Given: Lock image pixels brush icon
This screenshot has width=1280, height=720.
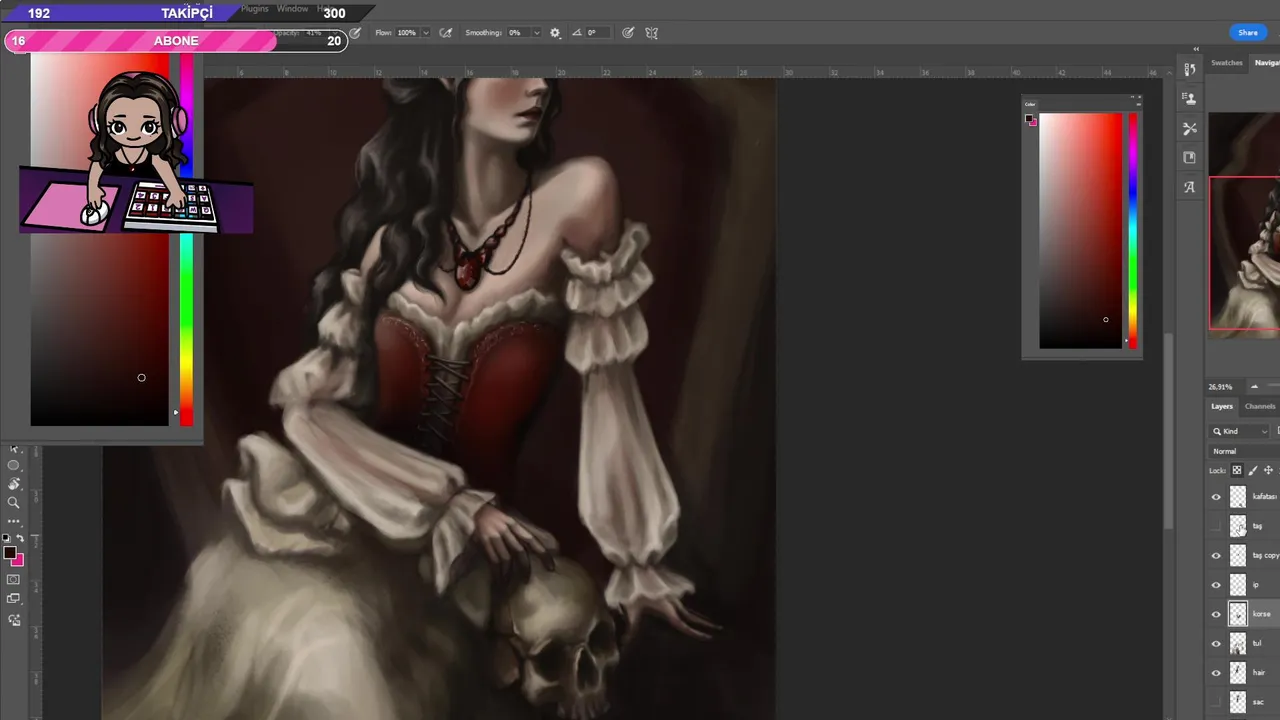Looking at the screenshot, I should [1253, 470].
